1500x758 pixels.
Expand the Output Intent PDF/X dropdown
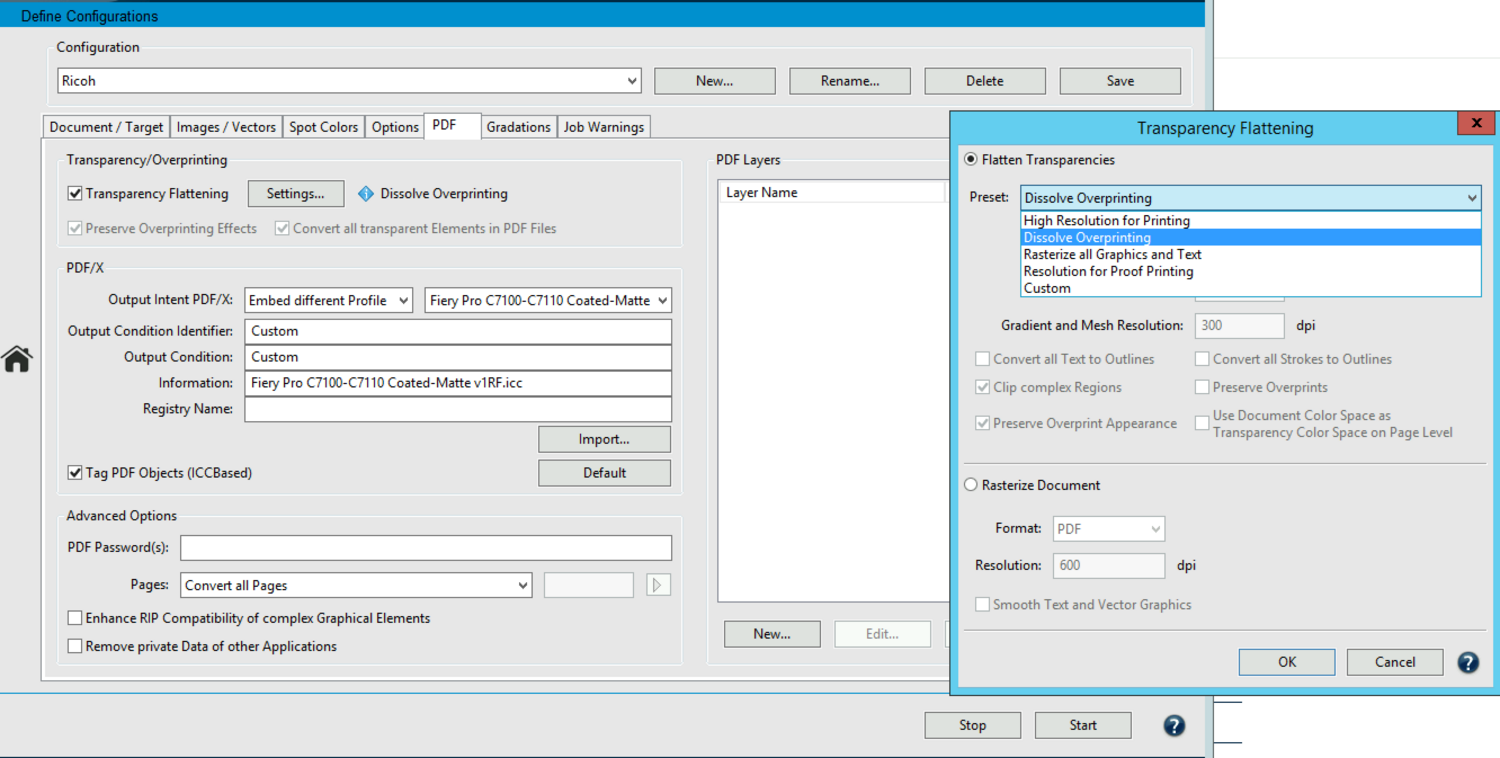(328, 300)
